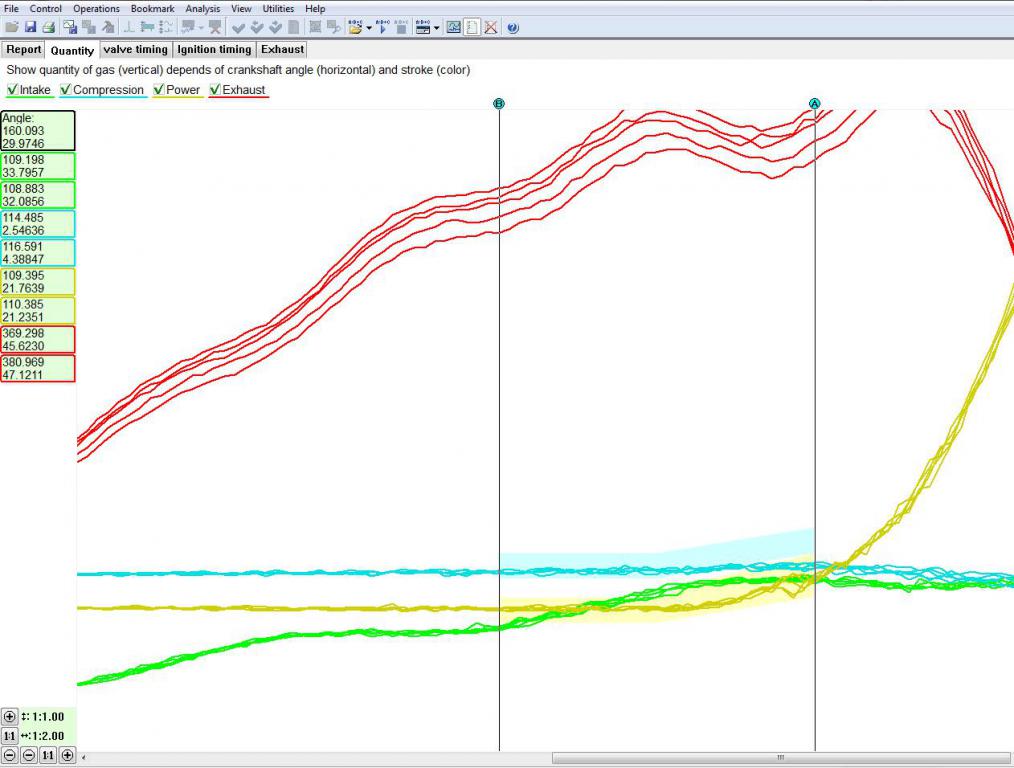Image resolution: width=1014 pixels, height=768 pixels.
Task: Click the first greyed checkmark icon
Action: (x=238, y=27)
